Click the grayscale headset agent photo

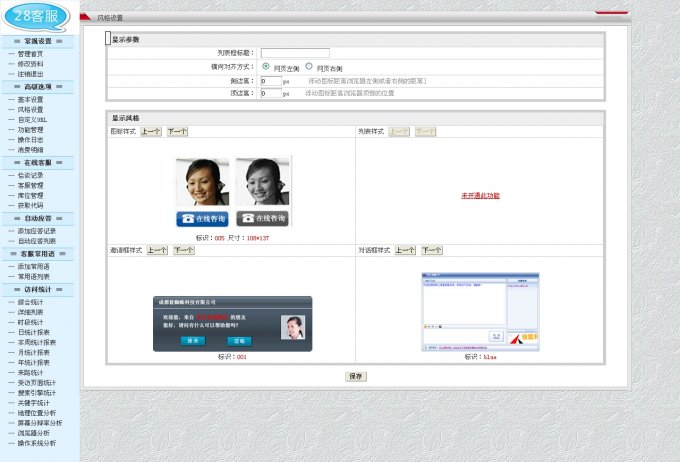pos(263,182)
